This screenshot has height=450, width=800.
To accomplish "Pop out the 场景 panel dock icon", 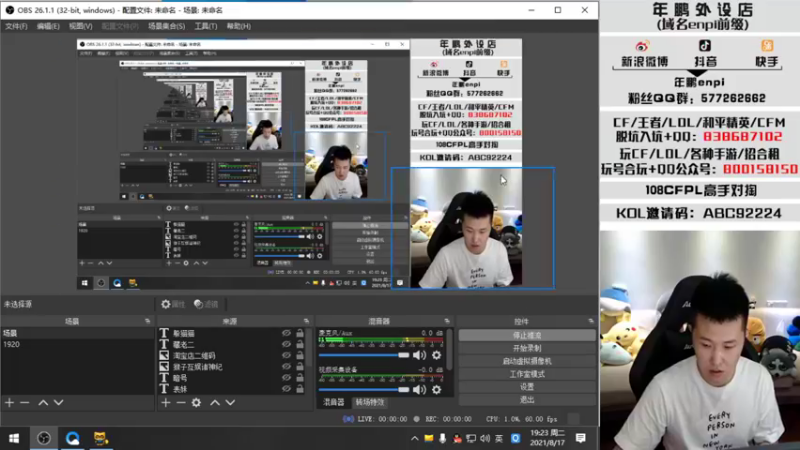I will 147,321.
